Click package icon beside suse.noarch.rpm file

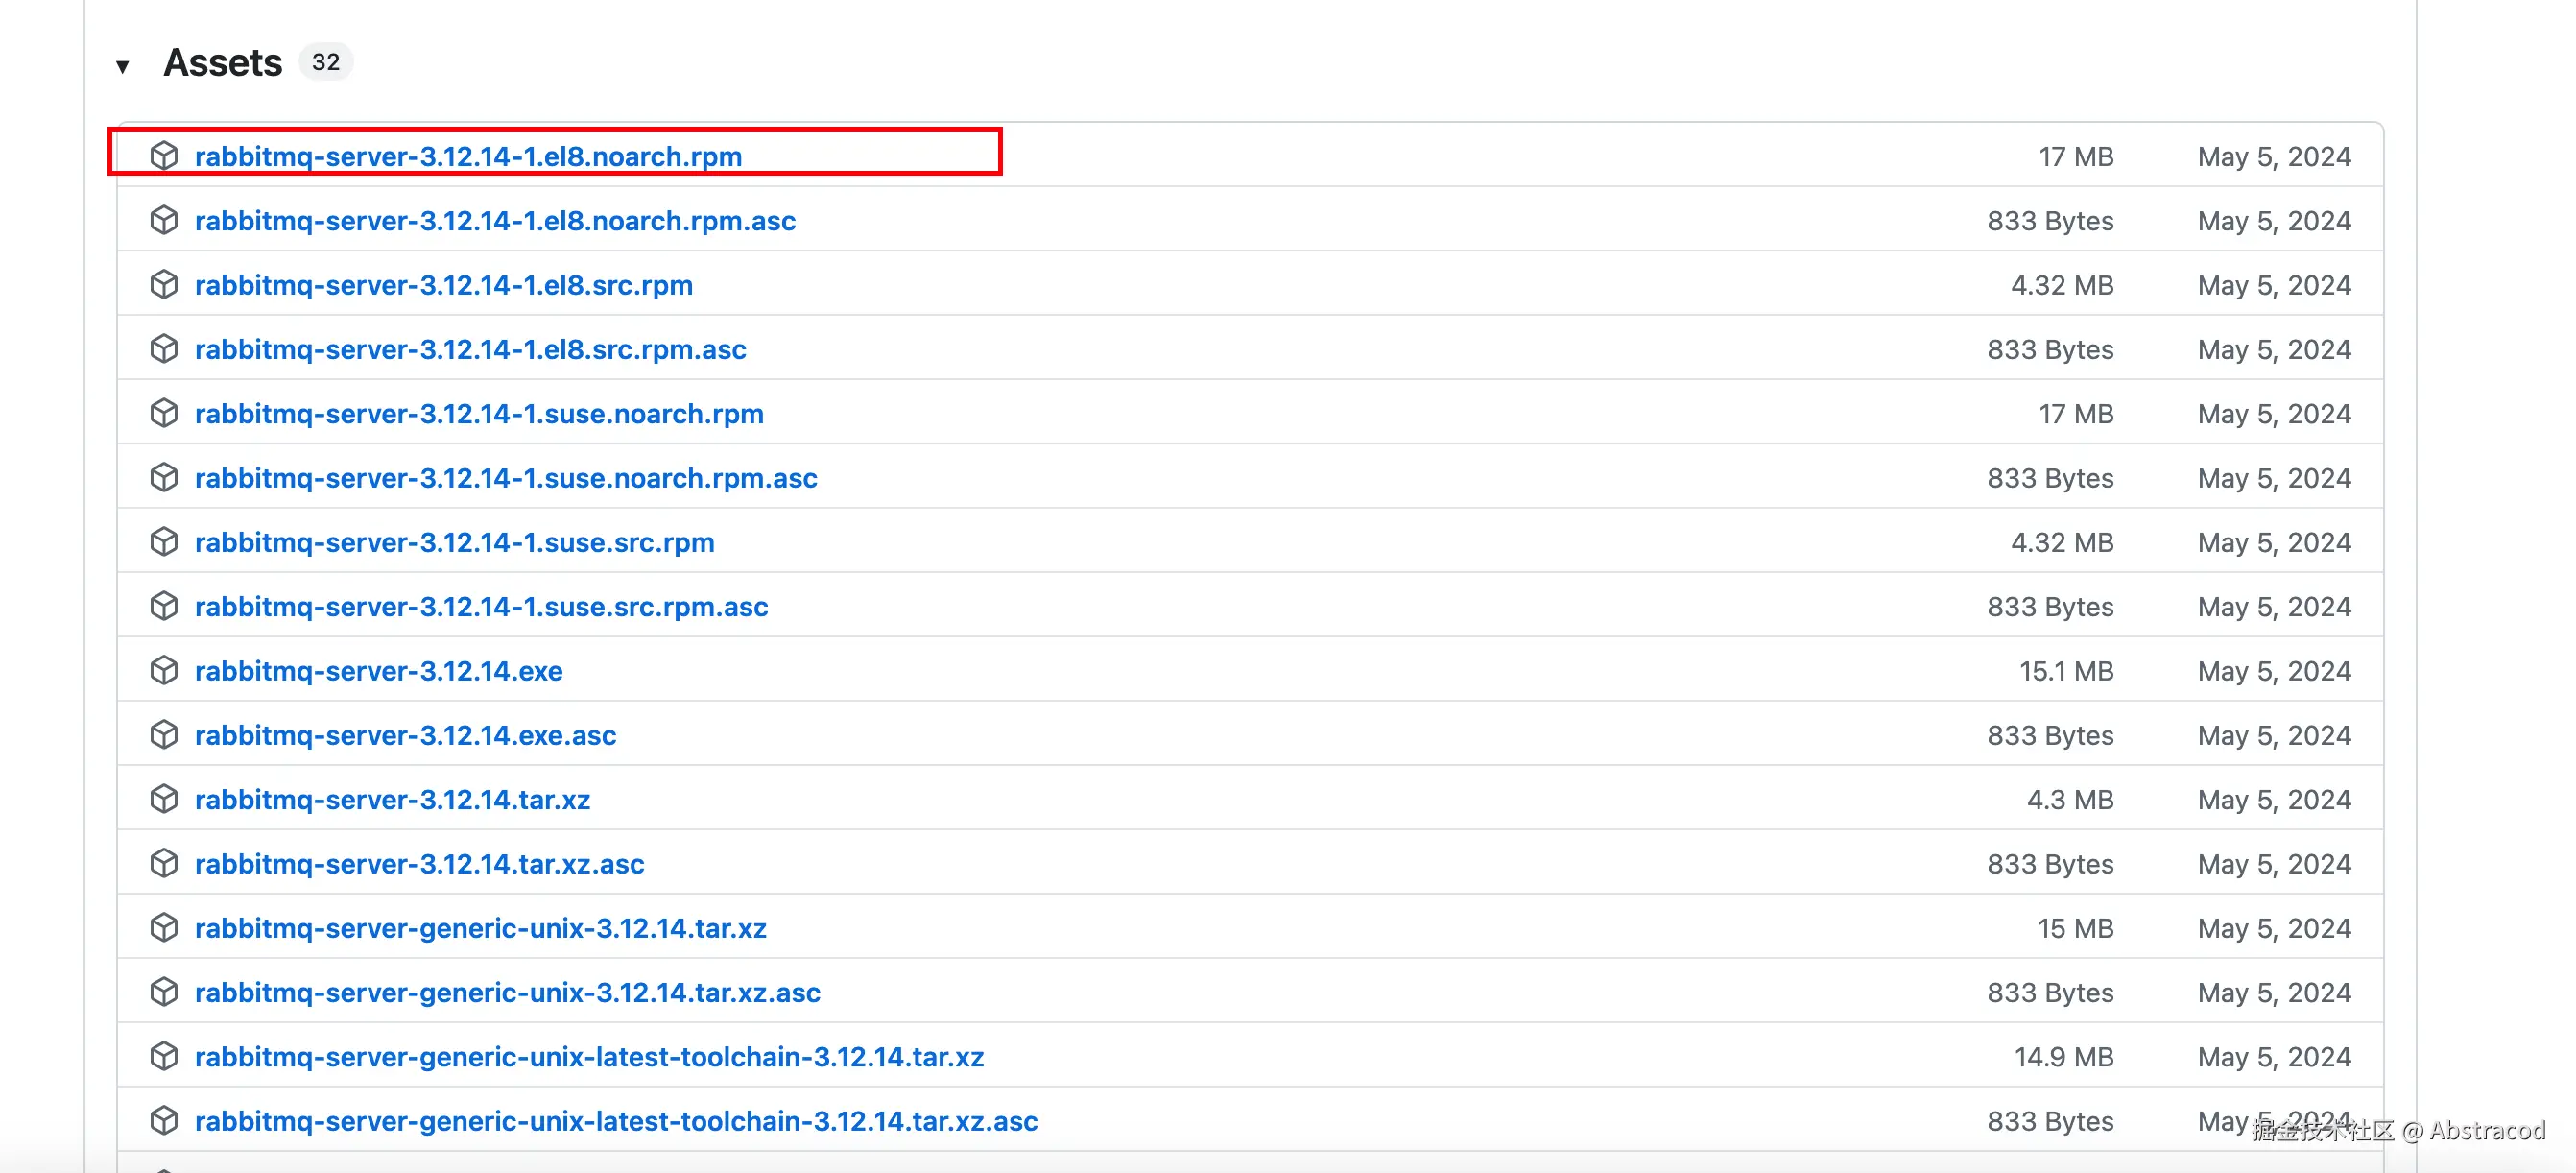point(164,413)
